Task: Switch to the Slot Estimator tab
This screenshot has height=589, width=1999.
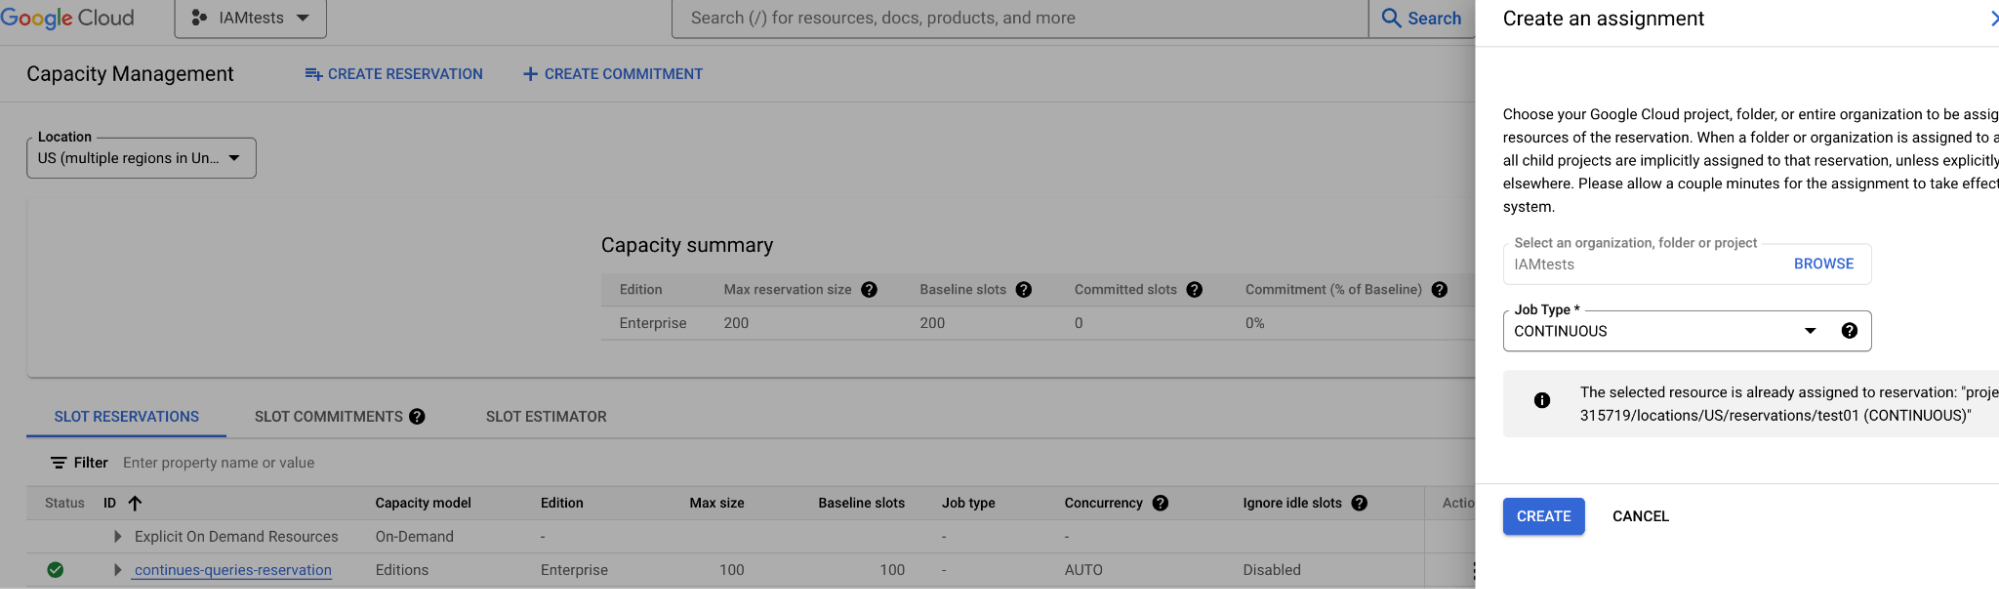Action: [x=546, y=417]
